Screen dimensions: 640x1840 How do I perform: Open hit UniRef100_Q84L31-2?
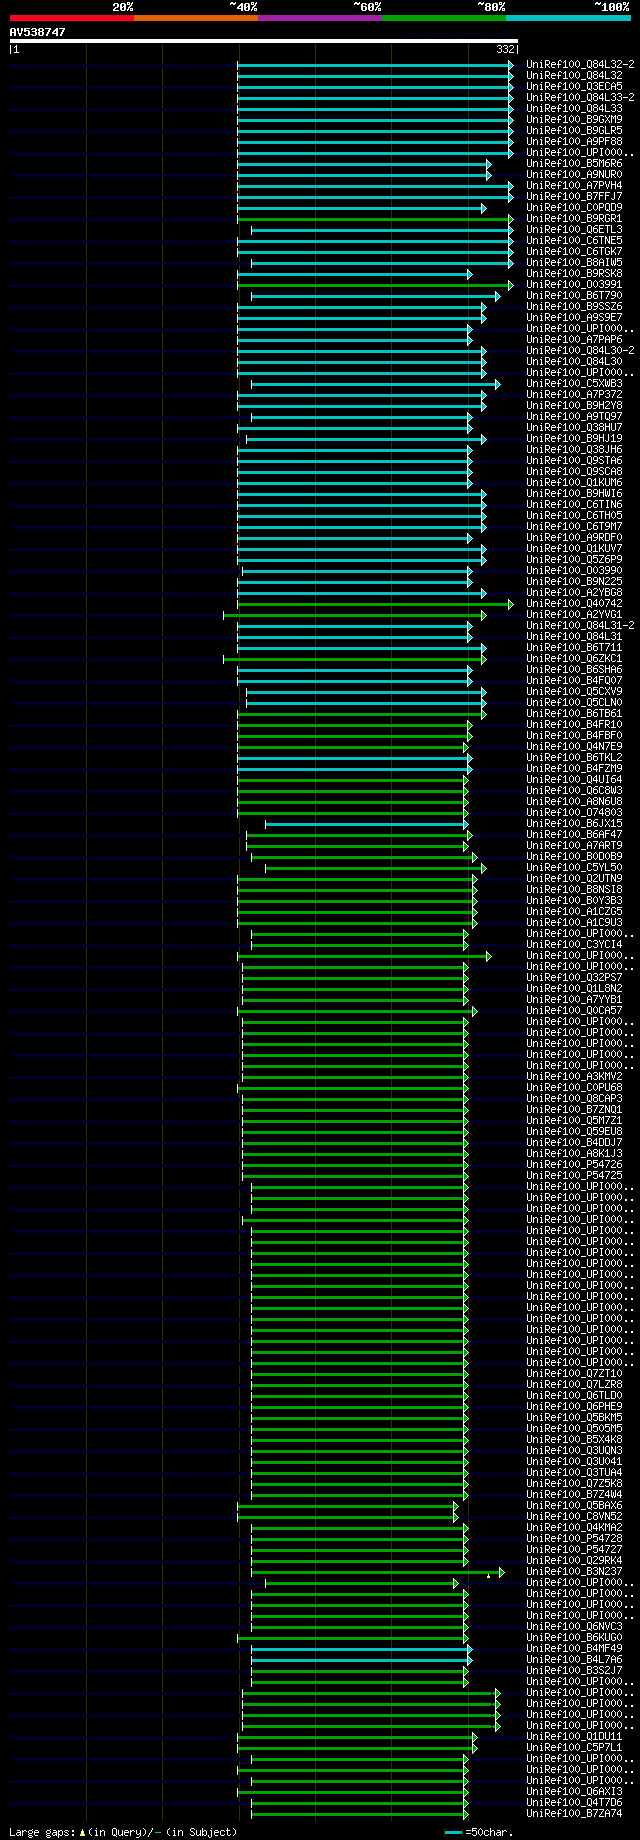click(580, 625)
